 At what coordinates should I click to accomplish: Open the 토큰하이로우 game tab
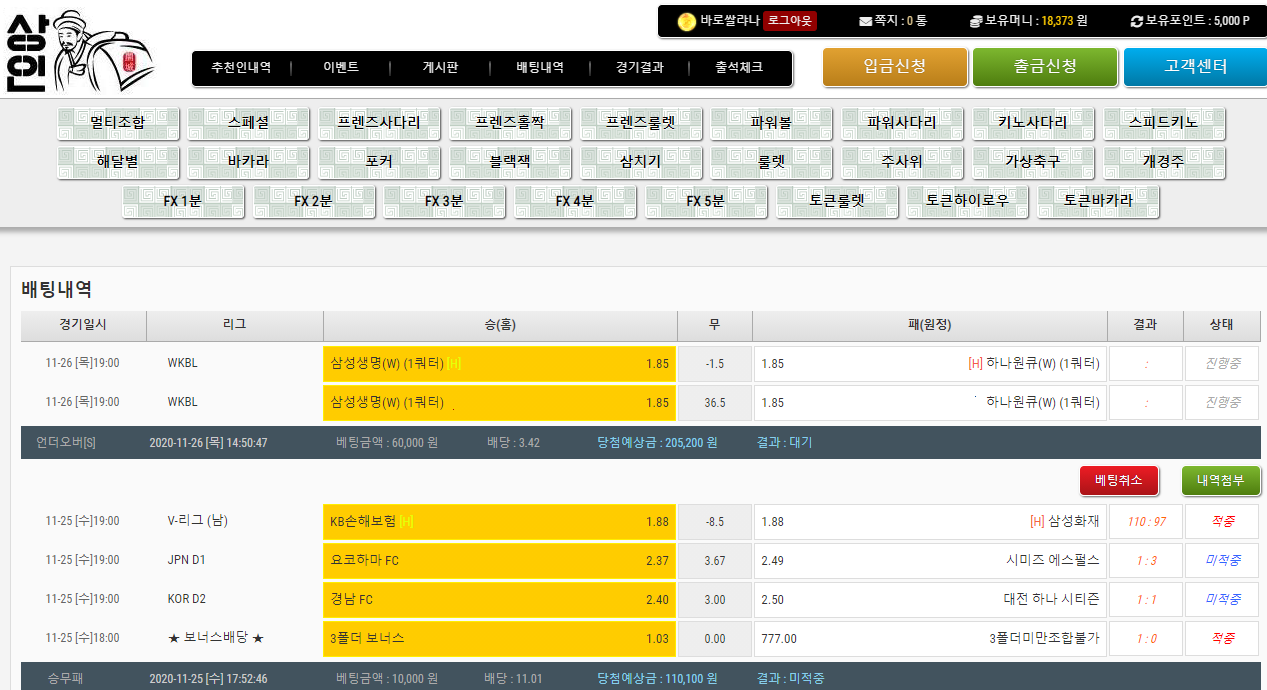coord(967,201)
